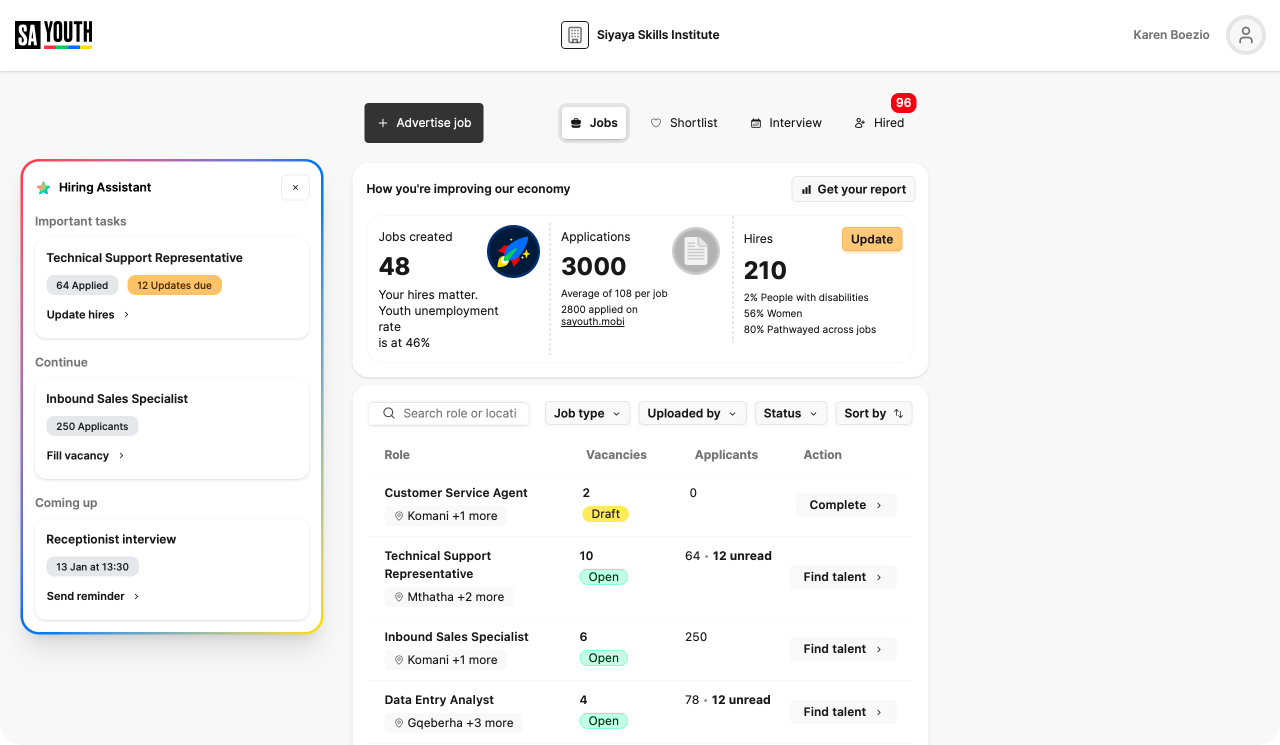1280x745 pixels.
Task: Click chevron next to Update hires
Action: [126, 315]
